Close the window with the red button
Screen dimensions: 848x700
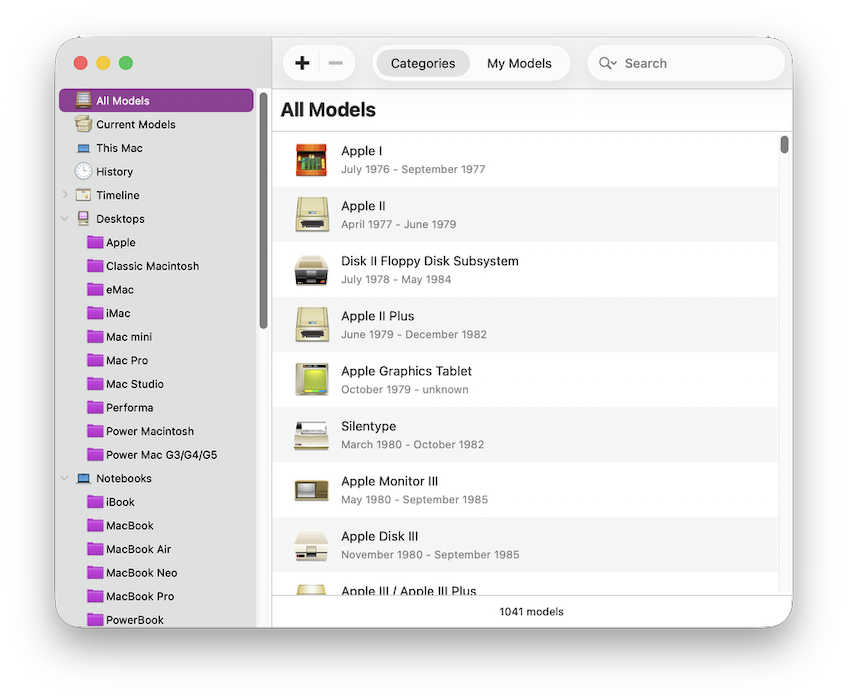(x=81, y=63)
